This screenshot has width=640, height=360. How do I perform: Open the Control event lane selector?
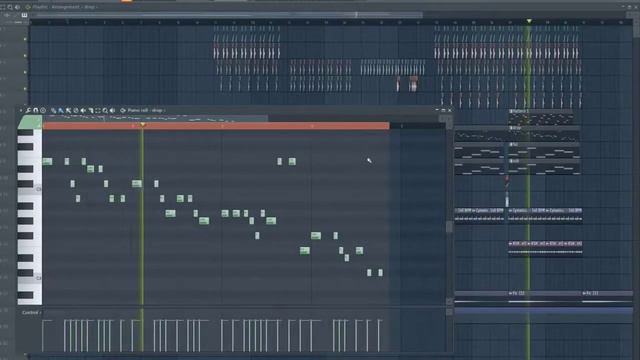(x=31, y=313)
